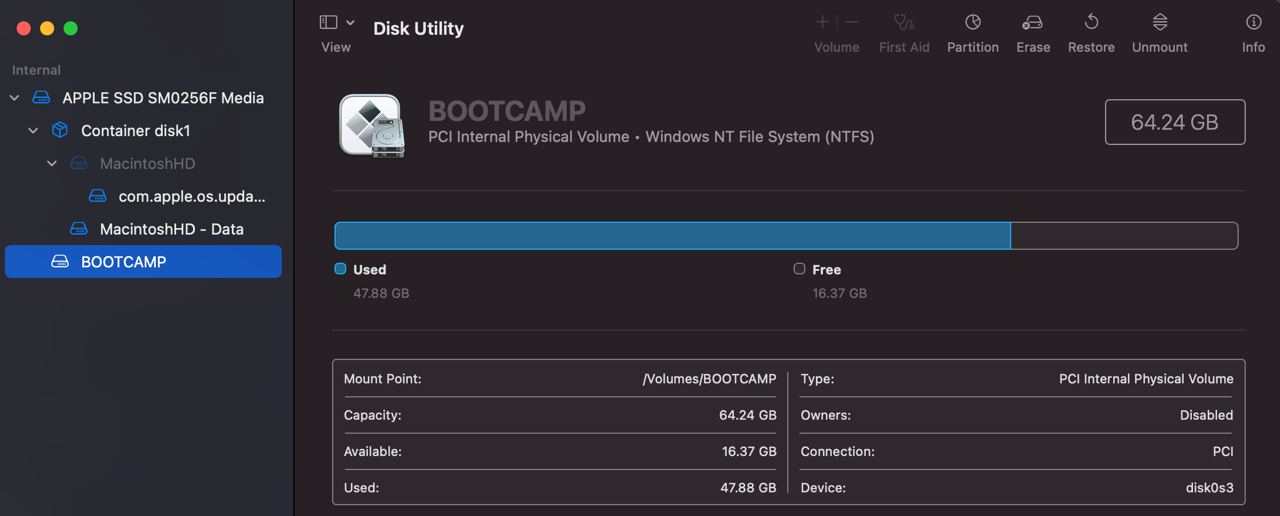1280x516 pixels.
Task: Click the Capacity 64.24 GB table value
Action: 747,415
